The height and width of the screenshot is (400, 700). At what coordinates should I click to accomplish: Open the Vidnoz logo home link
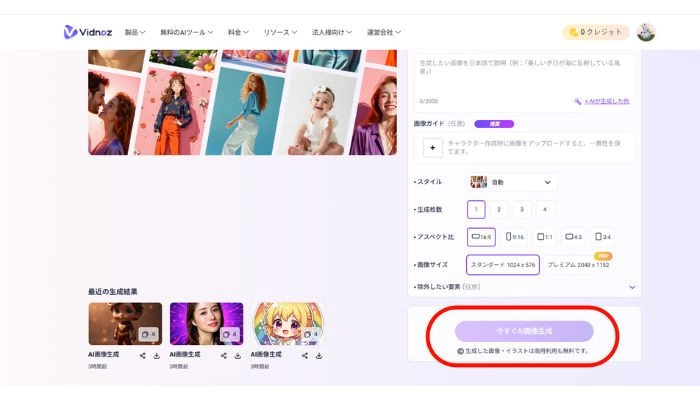88,32
